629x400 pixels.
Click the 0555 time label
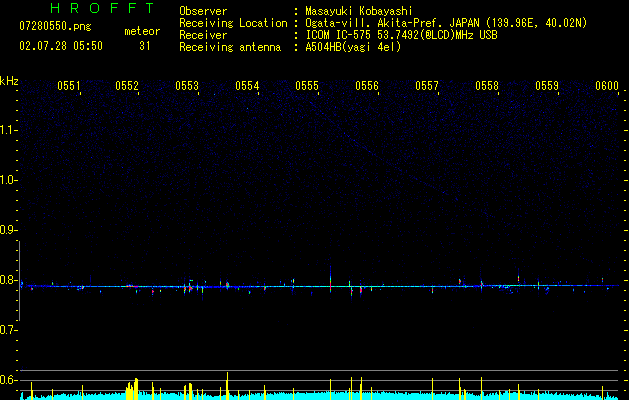(x=307, y=86)
